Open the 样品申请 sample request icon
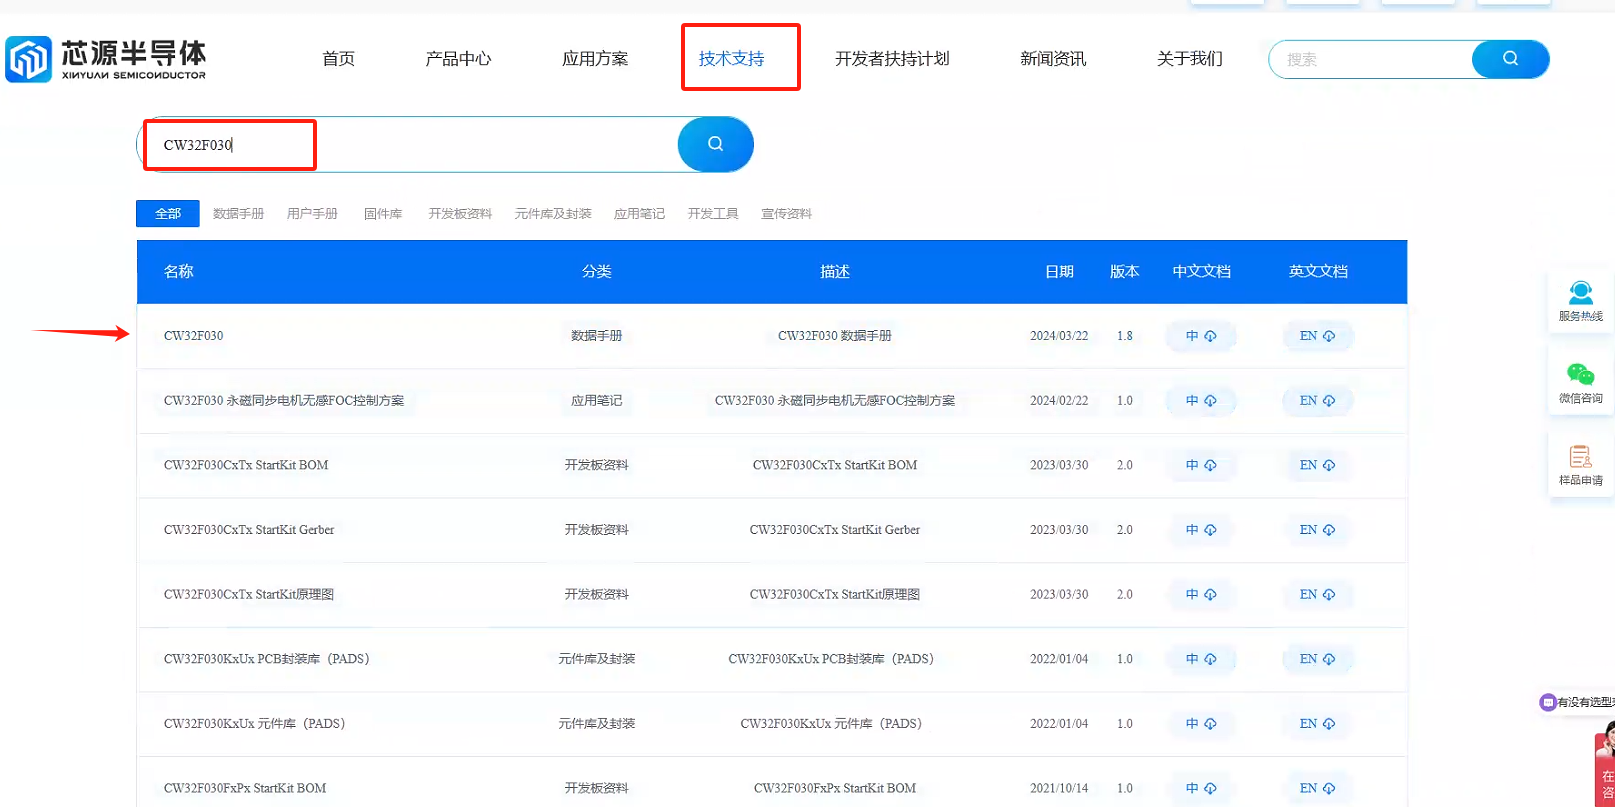This screenshot has width=1615, height=807. point(1580,465)
